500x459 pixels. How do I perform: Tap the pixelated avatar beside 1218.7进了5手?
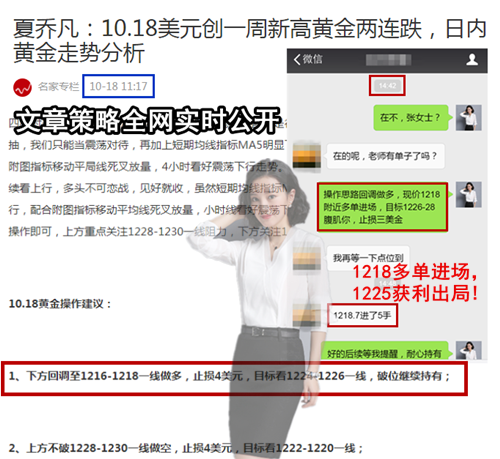pos(307,315)
